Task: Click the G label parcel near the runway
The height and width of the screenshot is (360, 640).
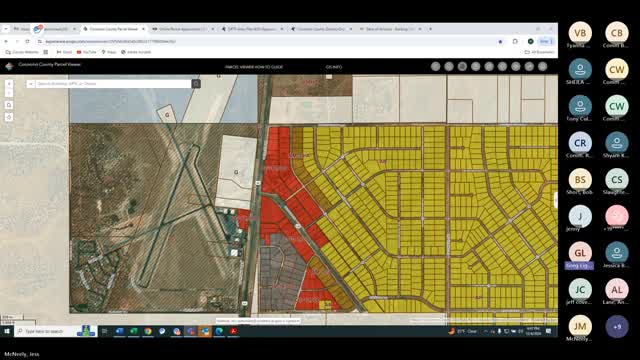Action: pyautogui.click(x=236, y=172)
